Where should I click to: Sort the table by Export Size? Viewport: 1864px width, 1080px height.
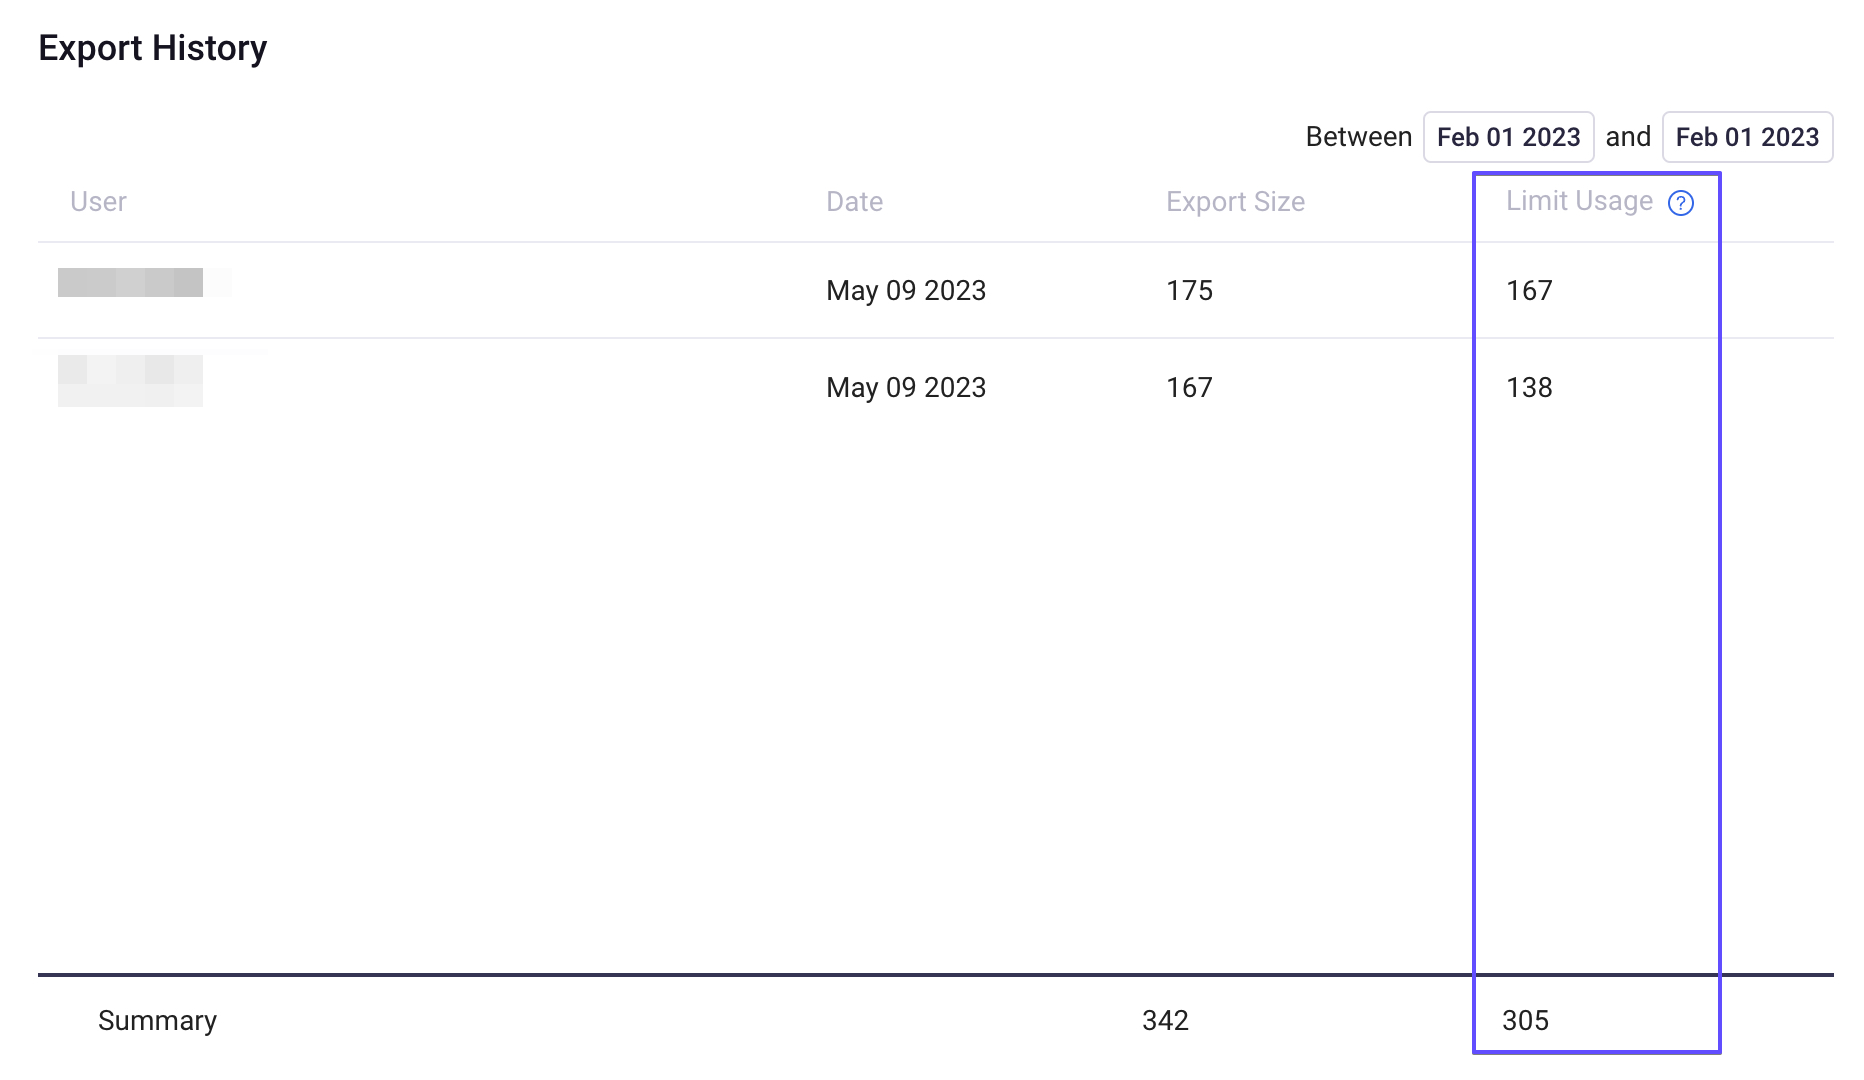click(1234, 201)
